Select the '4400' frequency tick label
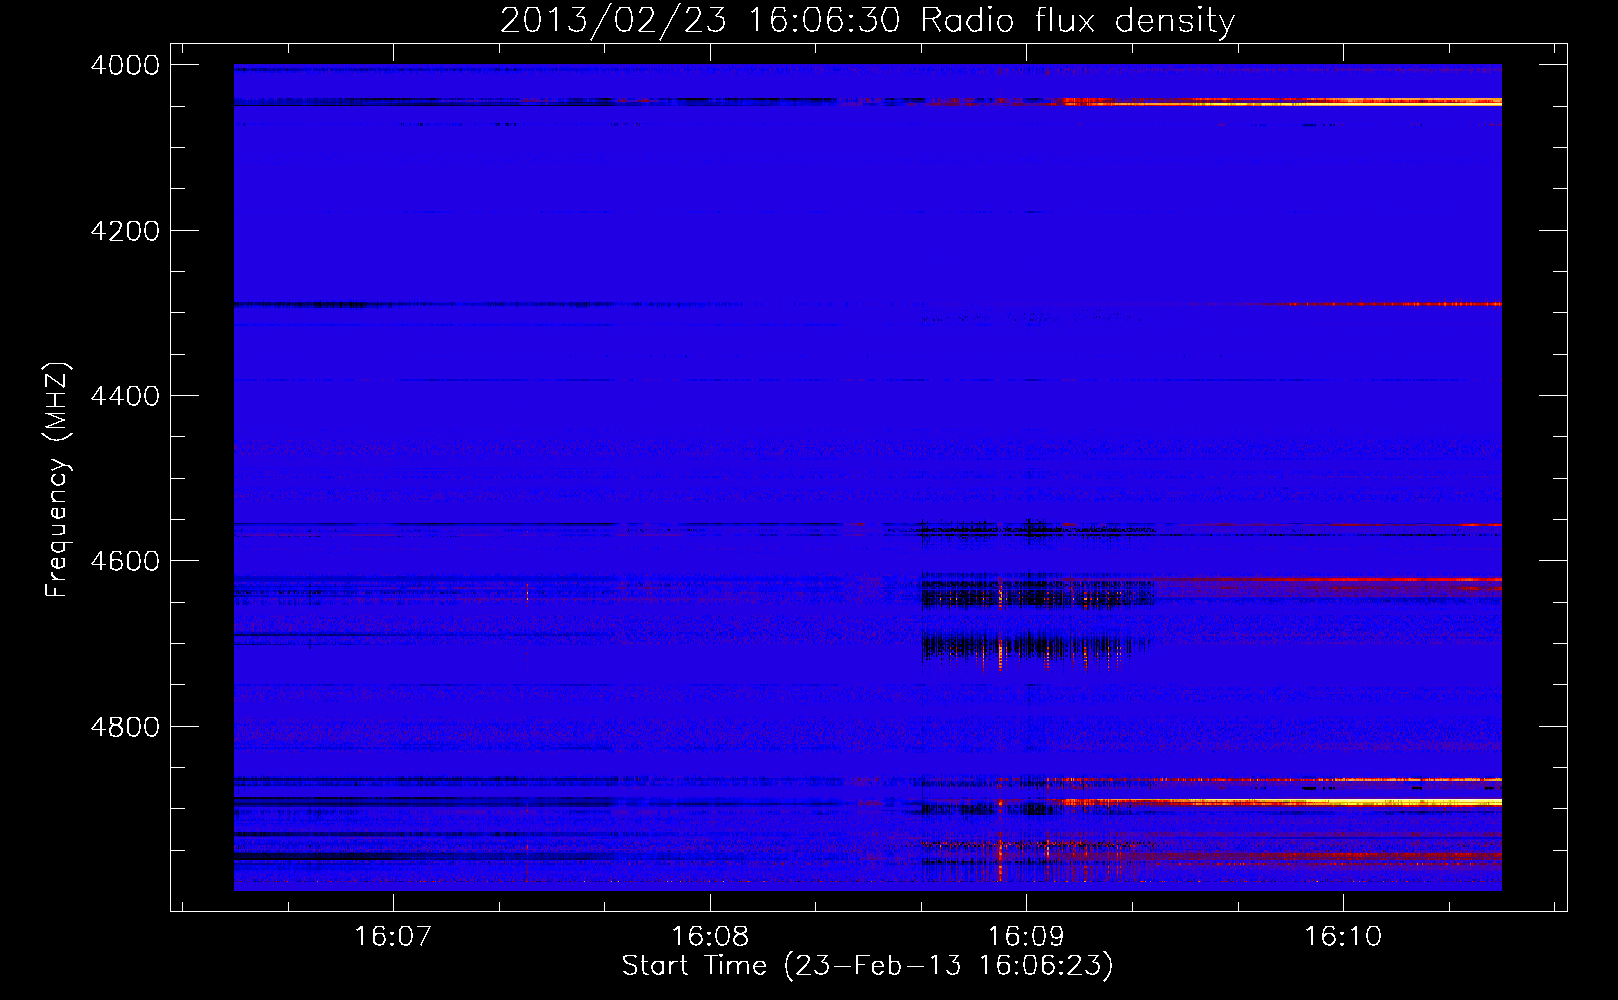 125,396
